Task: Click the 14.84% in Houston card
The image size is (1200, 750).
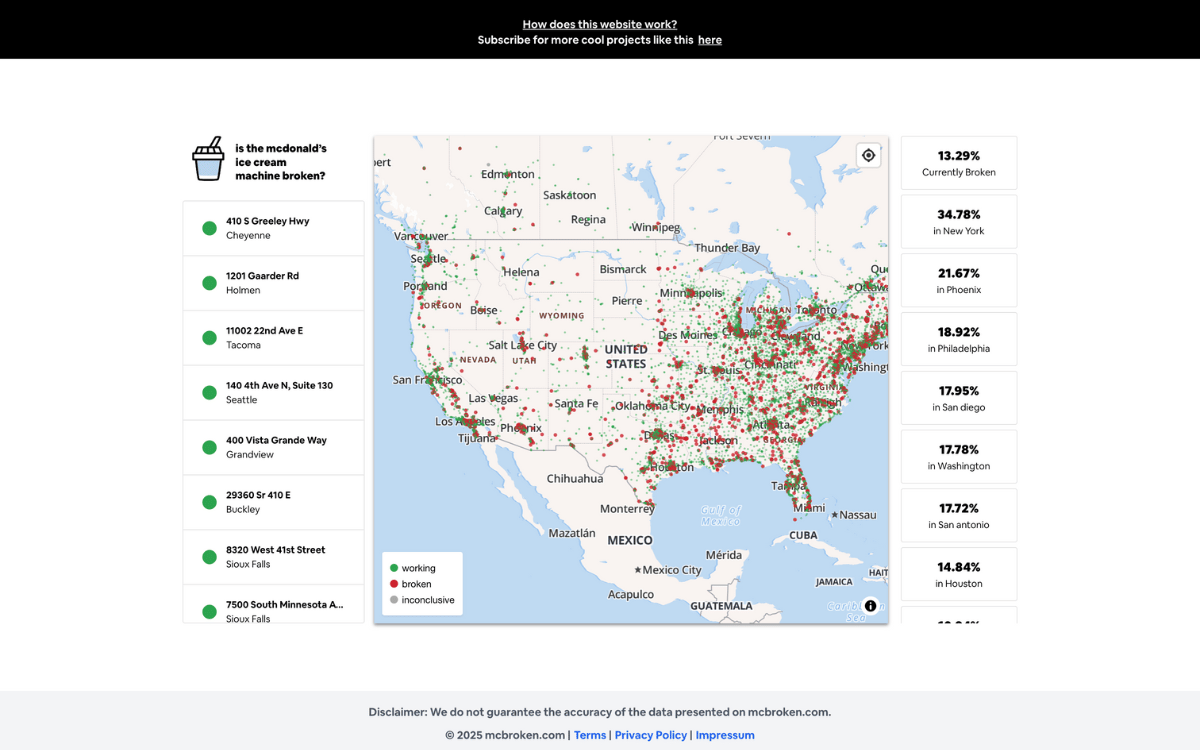Action: point(959,574)
